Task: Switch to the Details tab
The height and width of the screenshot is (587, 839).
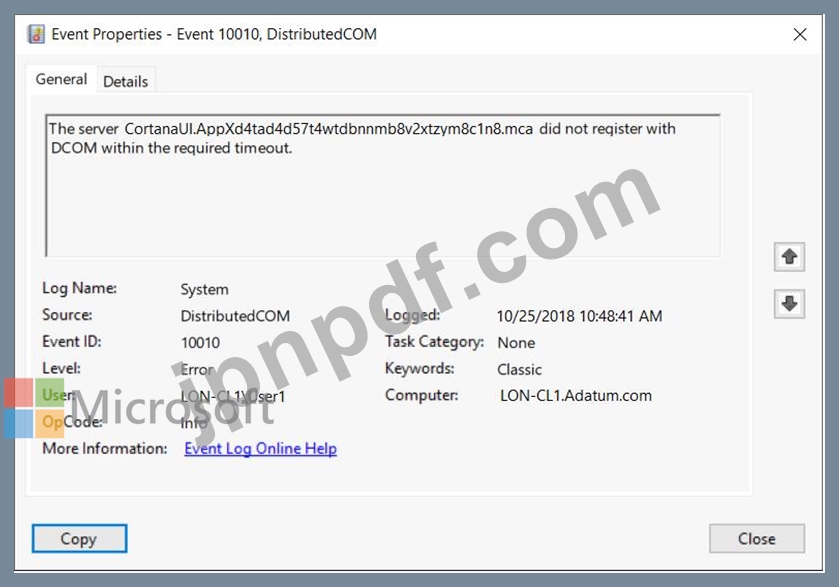Action: 126,81
